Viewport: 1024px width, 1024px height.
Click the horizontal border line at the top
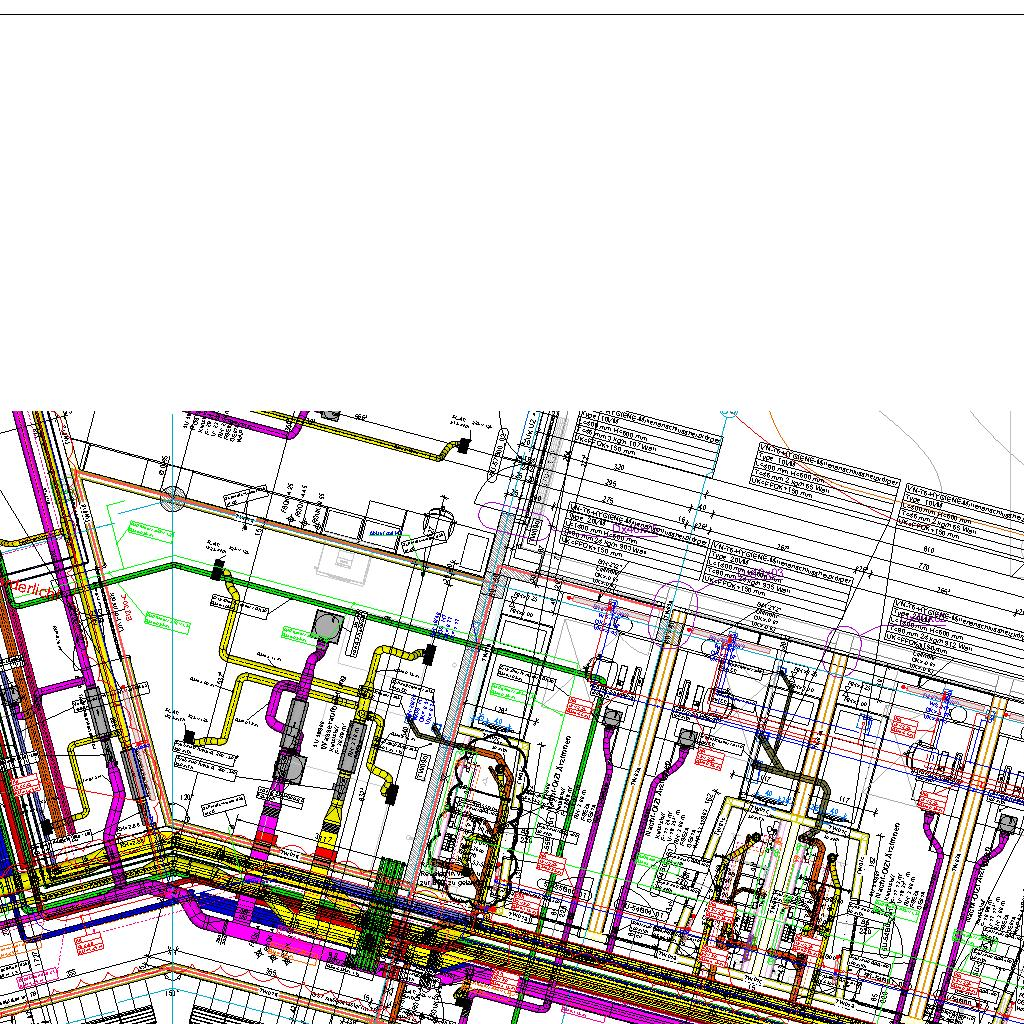point(512,14)
